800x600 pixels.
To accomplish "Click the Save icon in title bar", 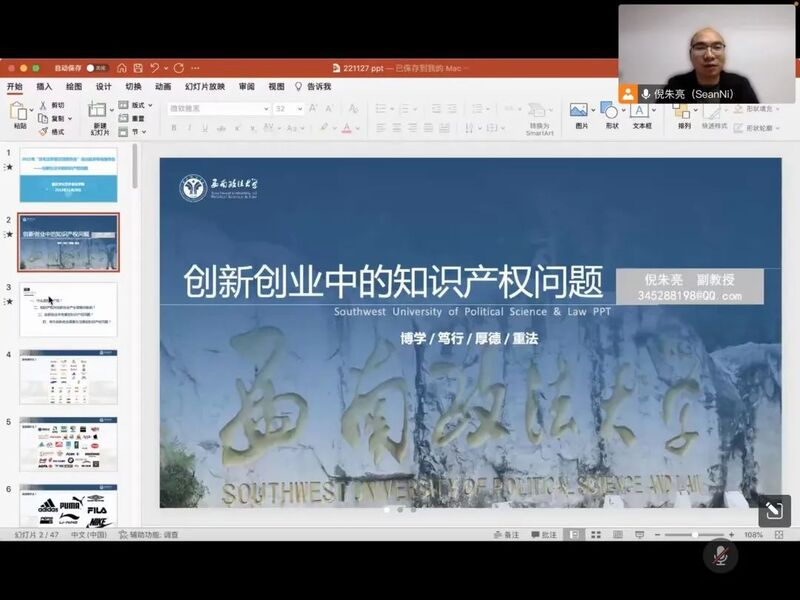I will click(138, 68).
